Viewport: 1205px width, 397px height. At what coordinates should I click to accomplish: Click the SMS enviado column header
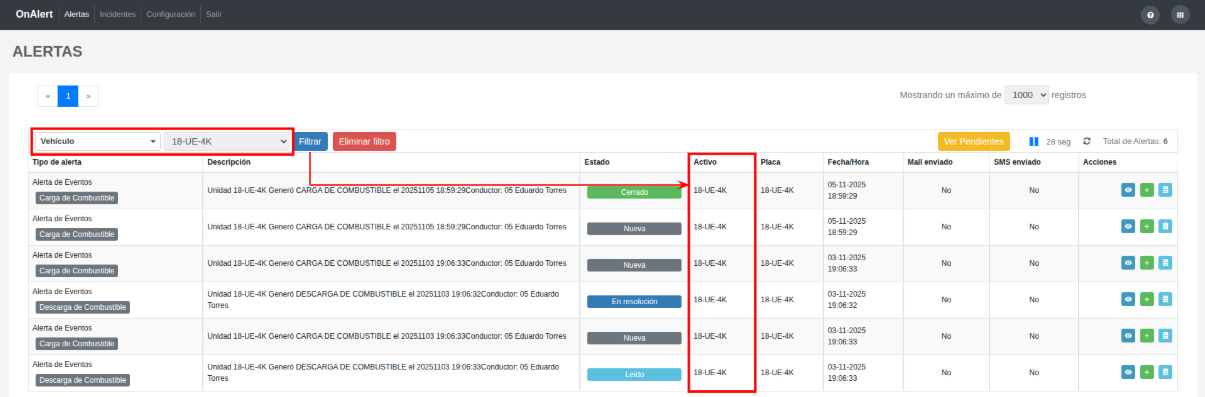coord(1017,162)
